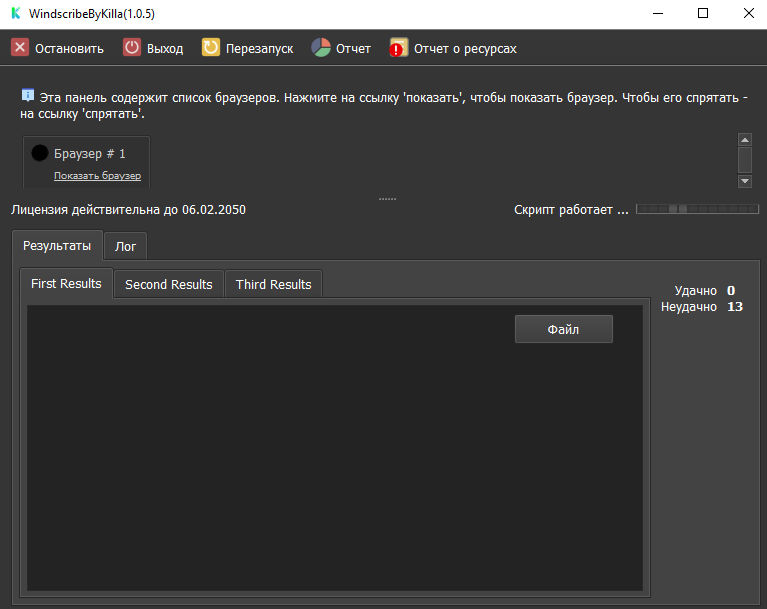Click the blue info hint icon
Screen dimensions: 767x609
point(28,96)
